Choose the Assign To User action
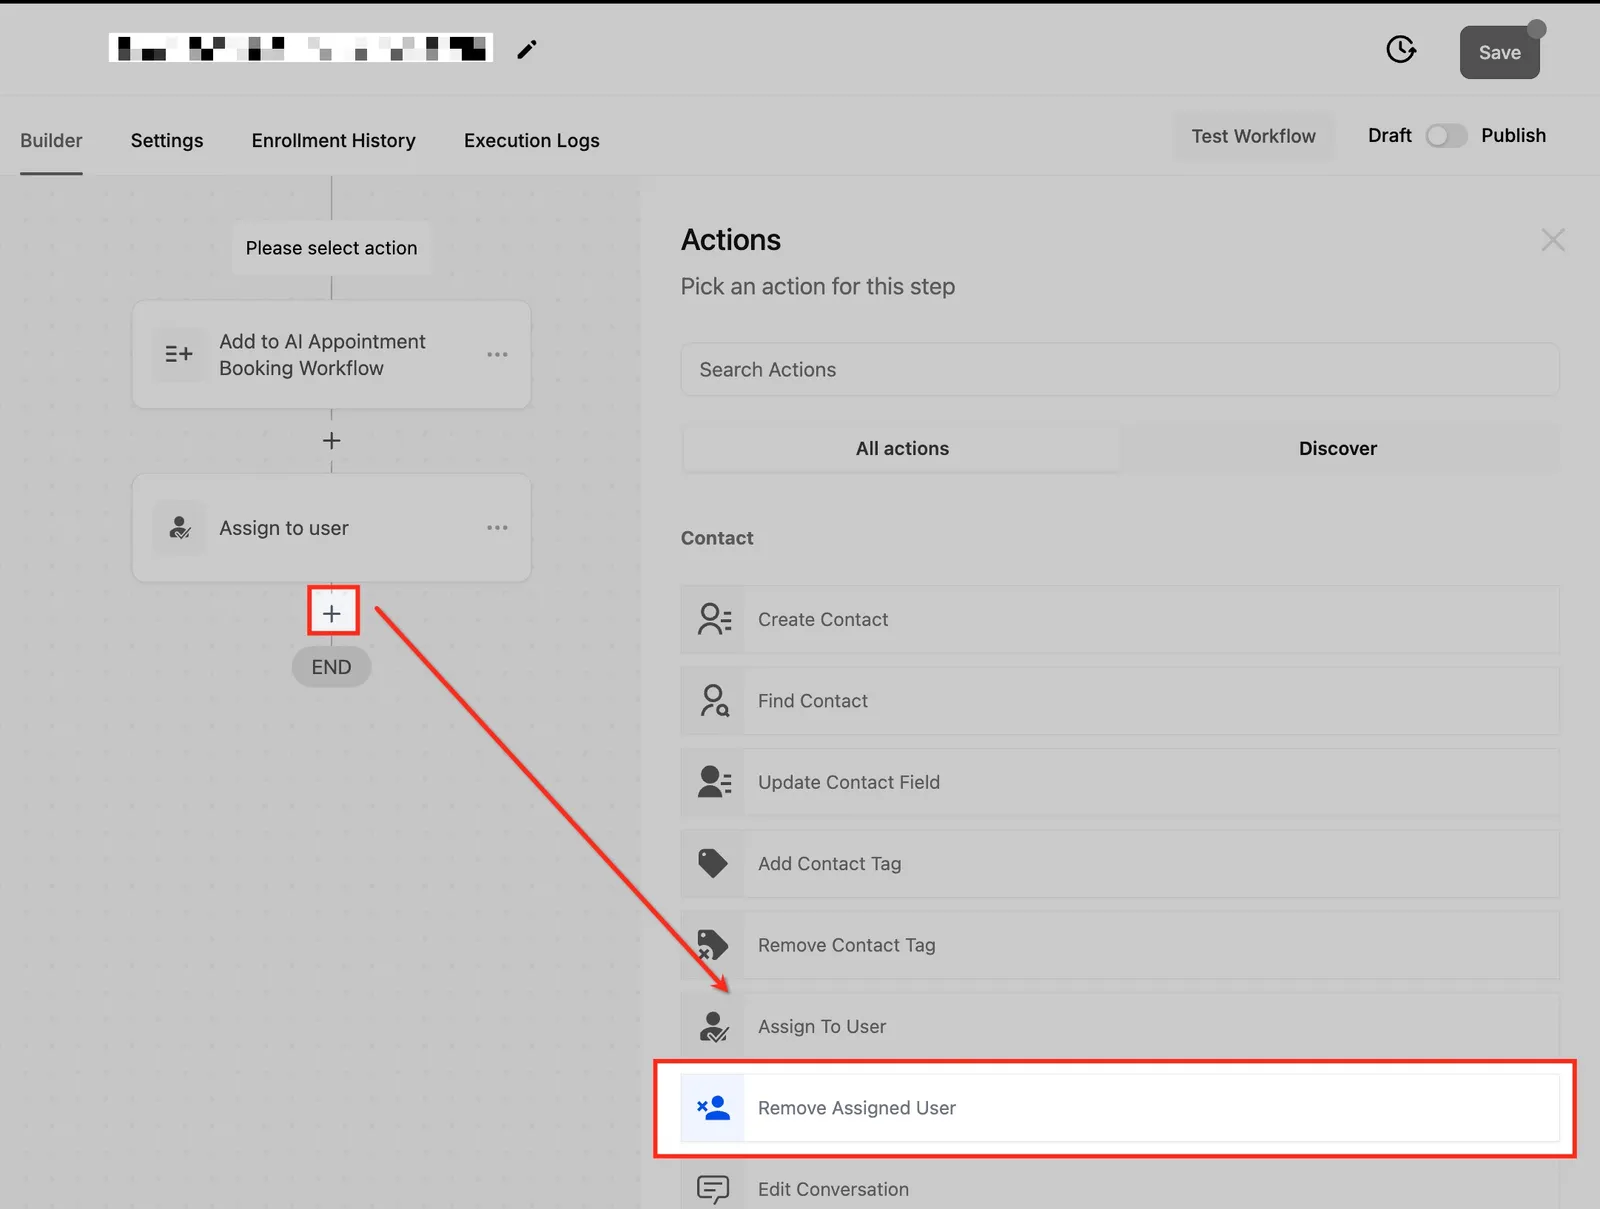 point(1120,1027)
